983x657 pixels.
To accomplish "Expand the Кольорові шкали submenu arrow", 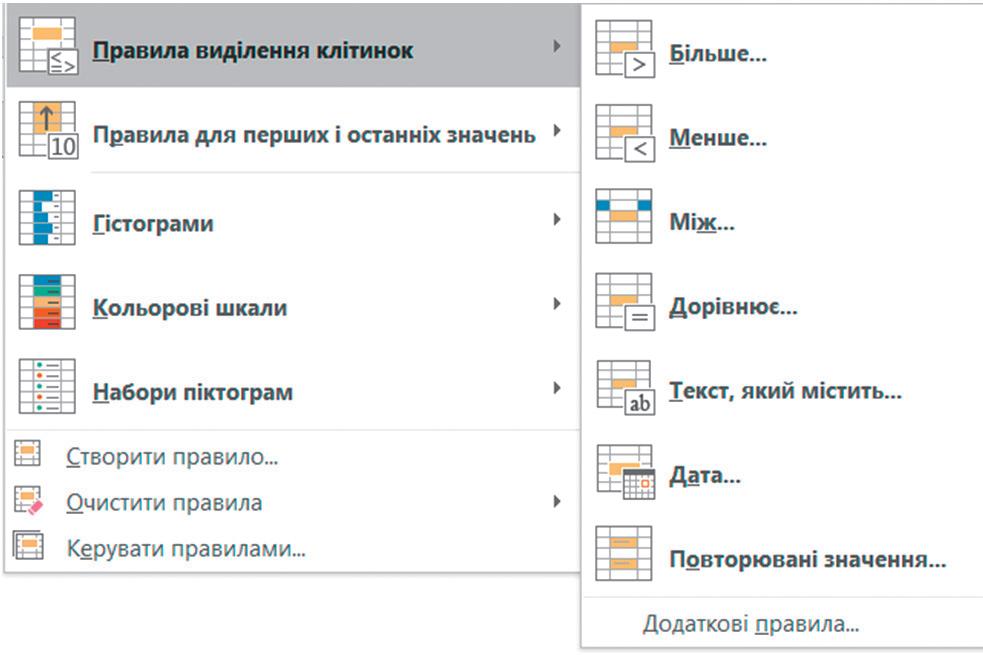I will pos(557,303).
